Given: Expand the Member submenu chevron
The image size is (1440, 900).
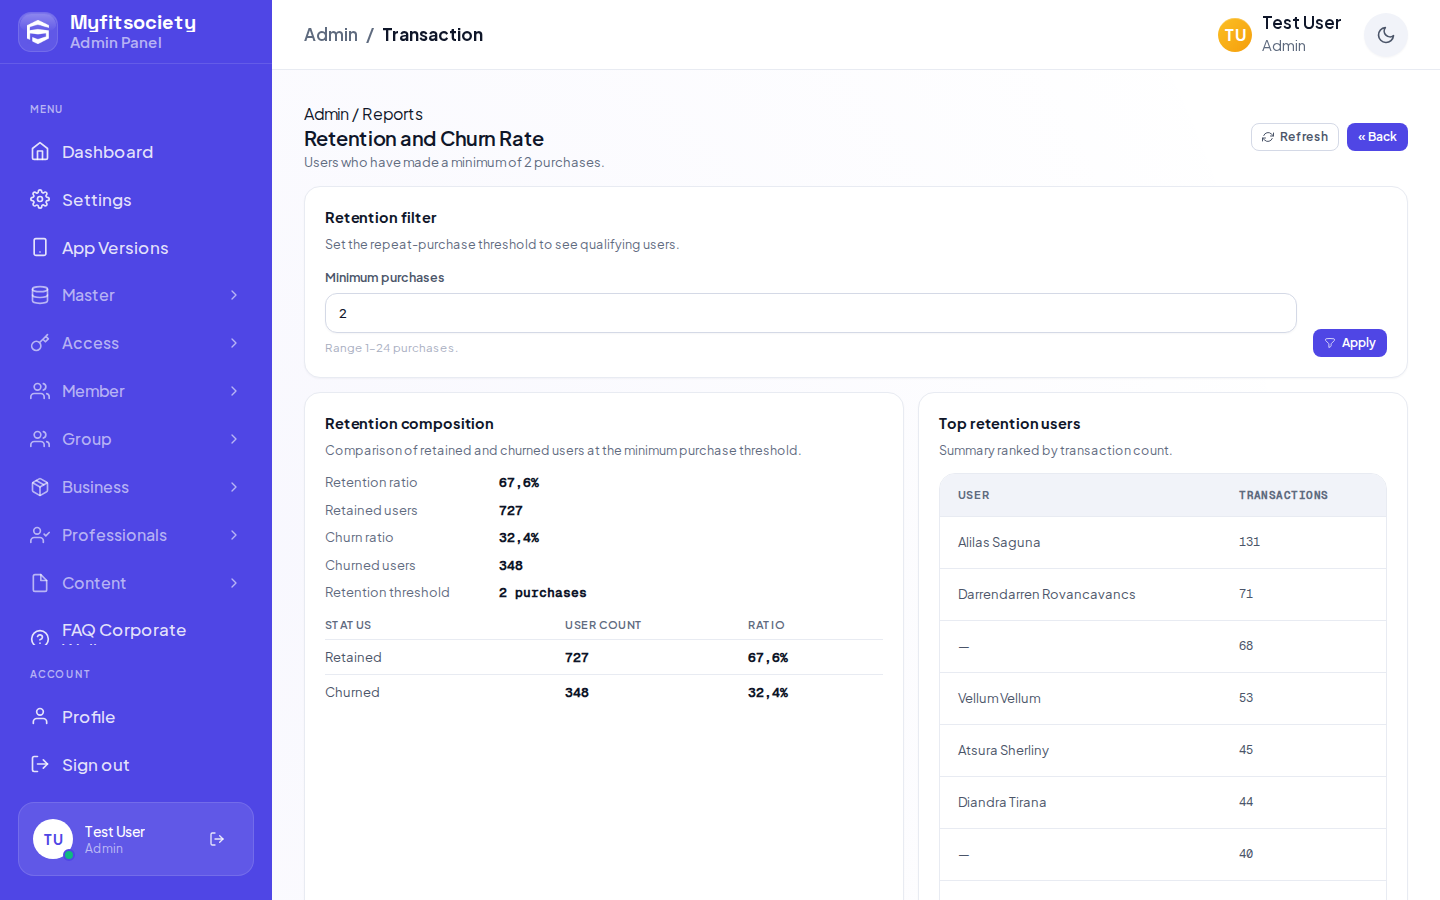Looking at the screenshot, I should click(234, 391).
